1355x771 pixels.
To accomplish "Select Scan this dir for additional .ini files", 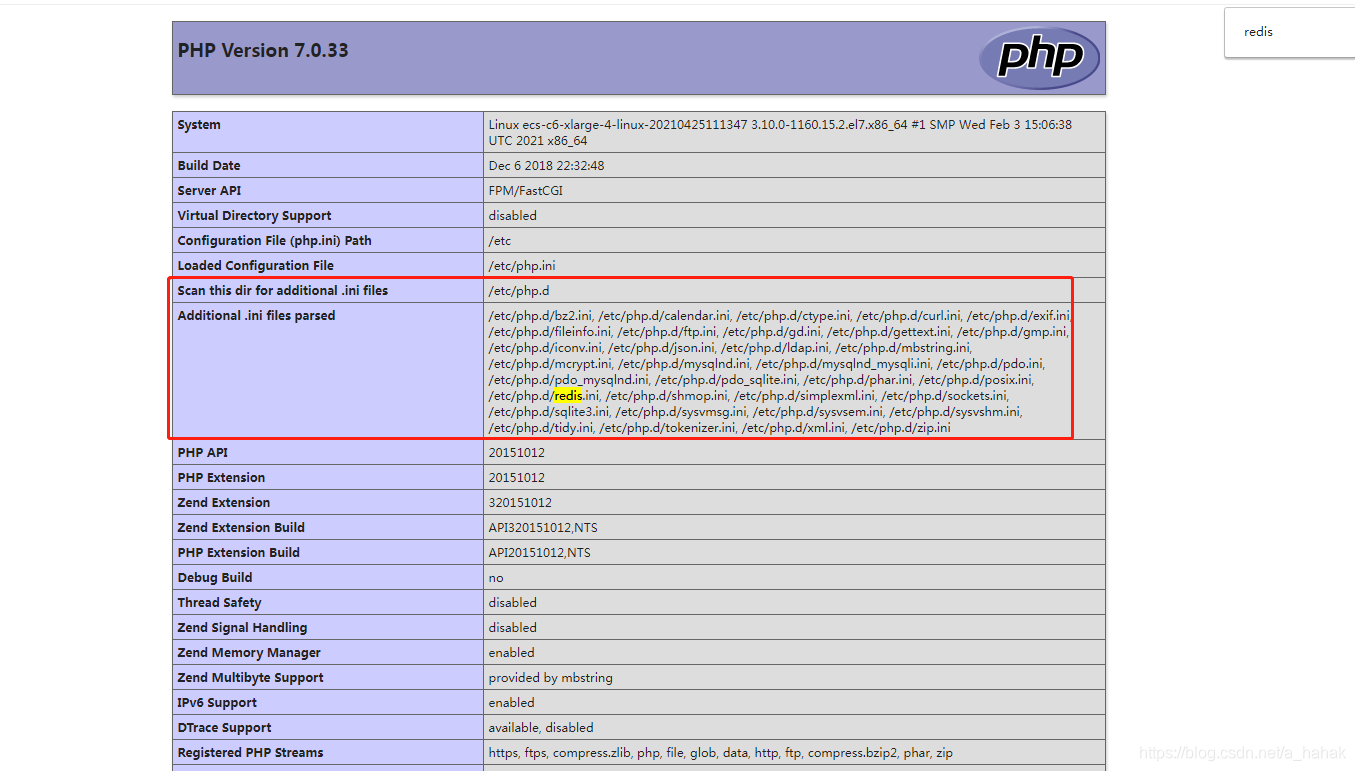I will (x=283, y=291).
